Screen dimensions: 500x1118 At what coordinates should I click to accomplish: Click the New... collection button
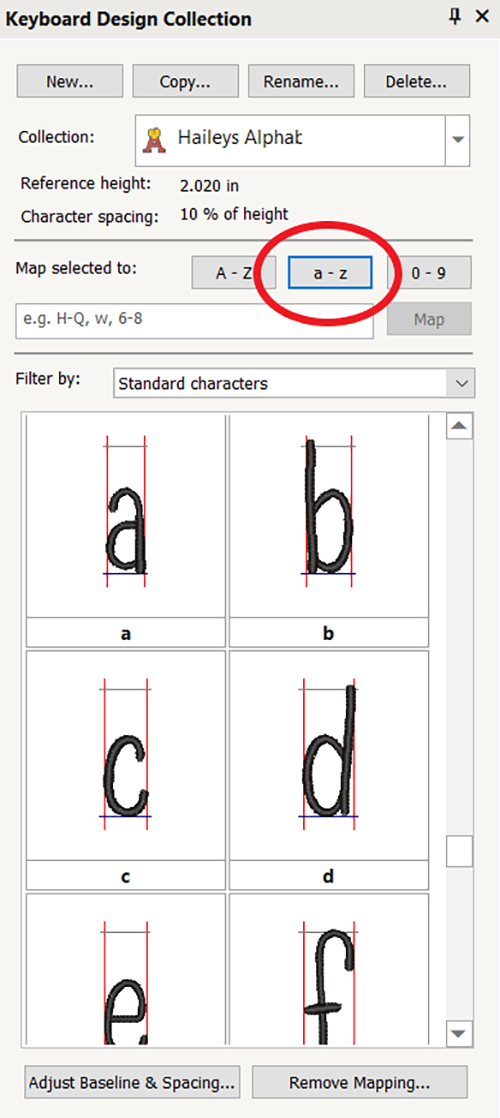point(70,81)
